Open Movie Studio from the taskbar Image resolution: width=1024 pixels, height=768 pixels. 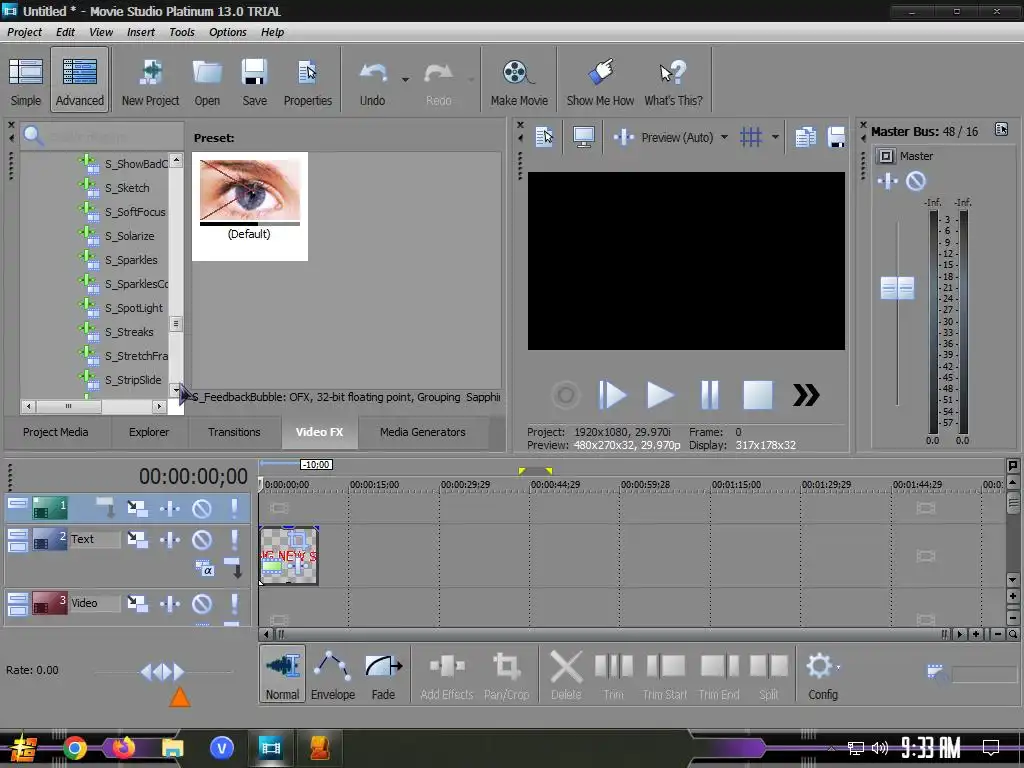[270, 747]
